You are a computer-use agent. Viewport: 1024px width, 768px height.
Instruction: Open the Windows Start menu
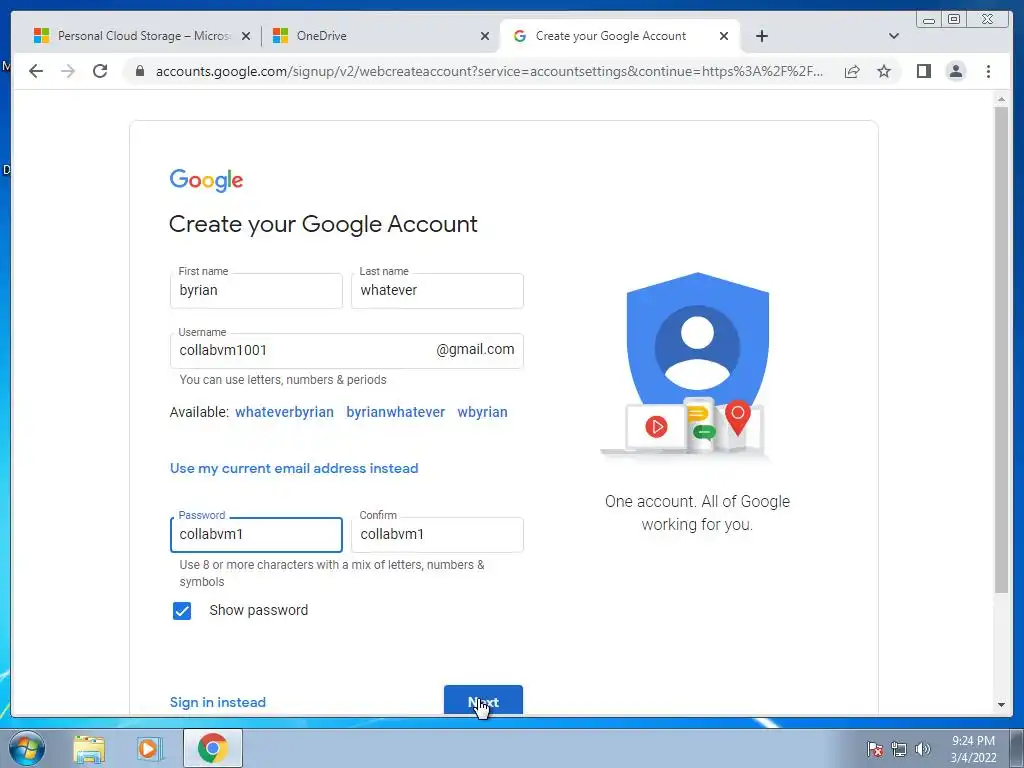[26, 748]
